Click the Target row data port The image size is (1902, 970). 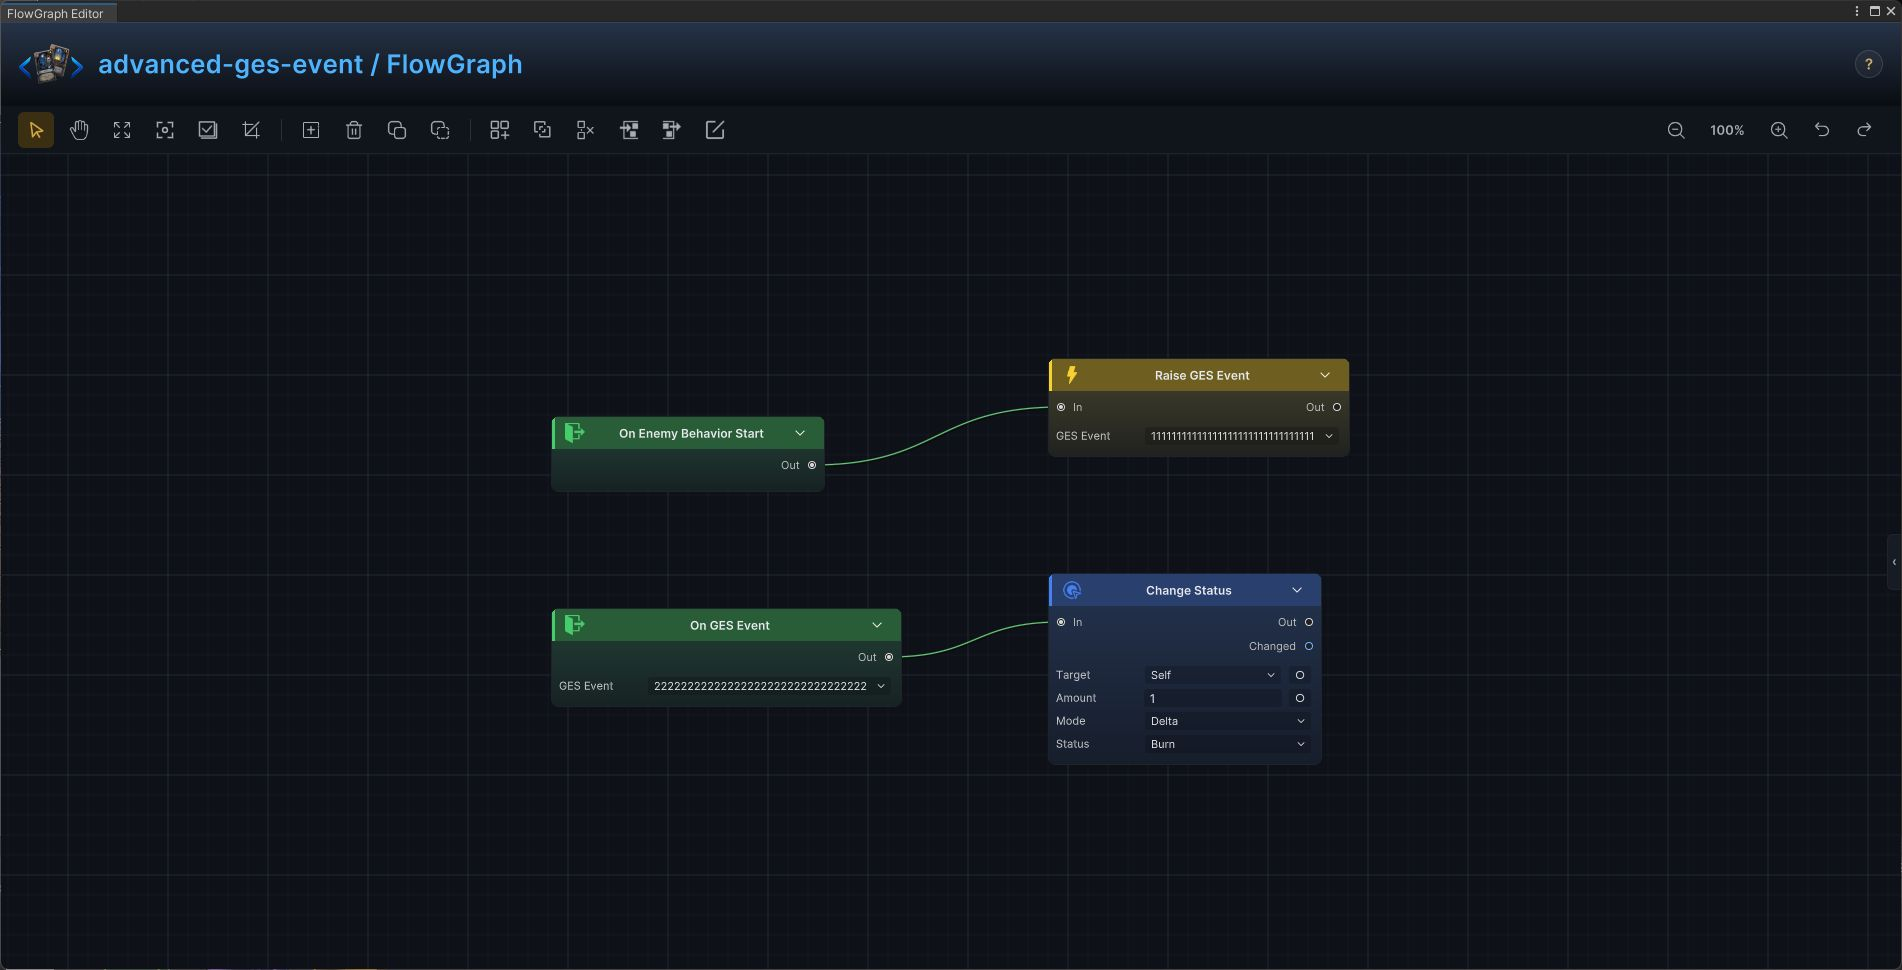click(x=1300, y=675)
